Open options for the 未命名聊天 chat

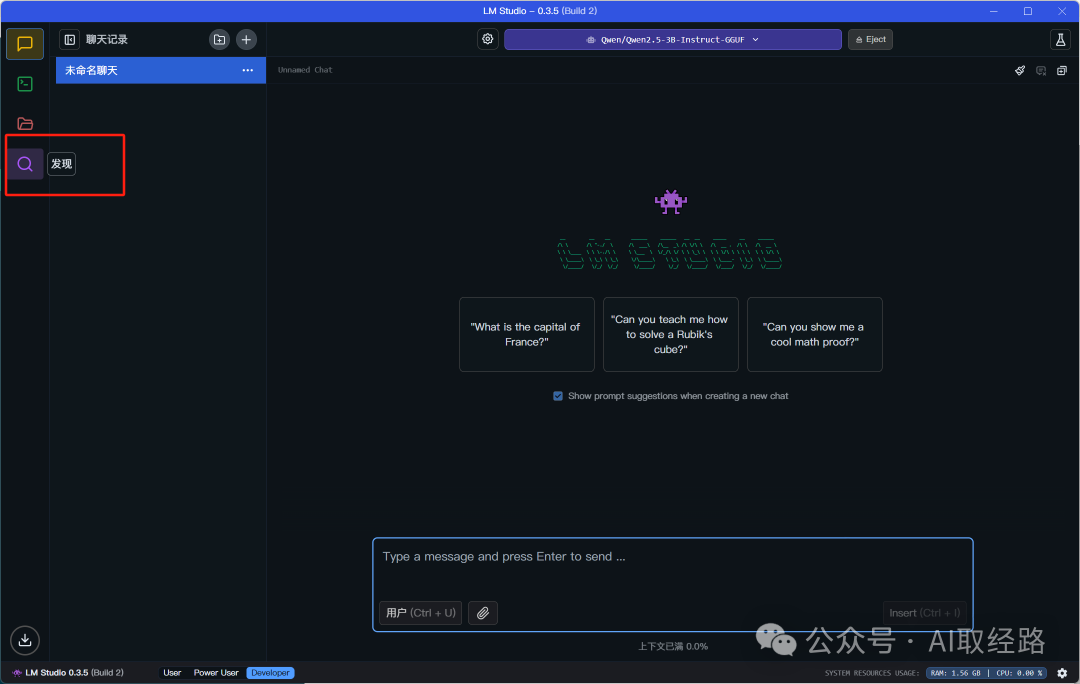coord(247,70)
